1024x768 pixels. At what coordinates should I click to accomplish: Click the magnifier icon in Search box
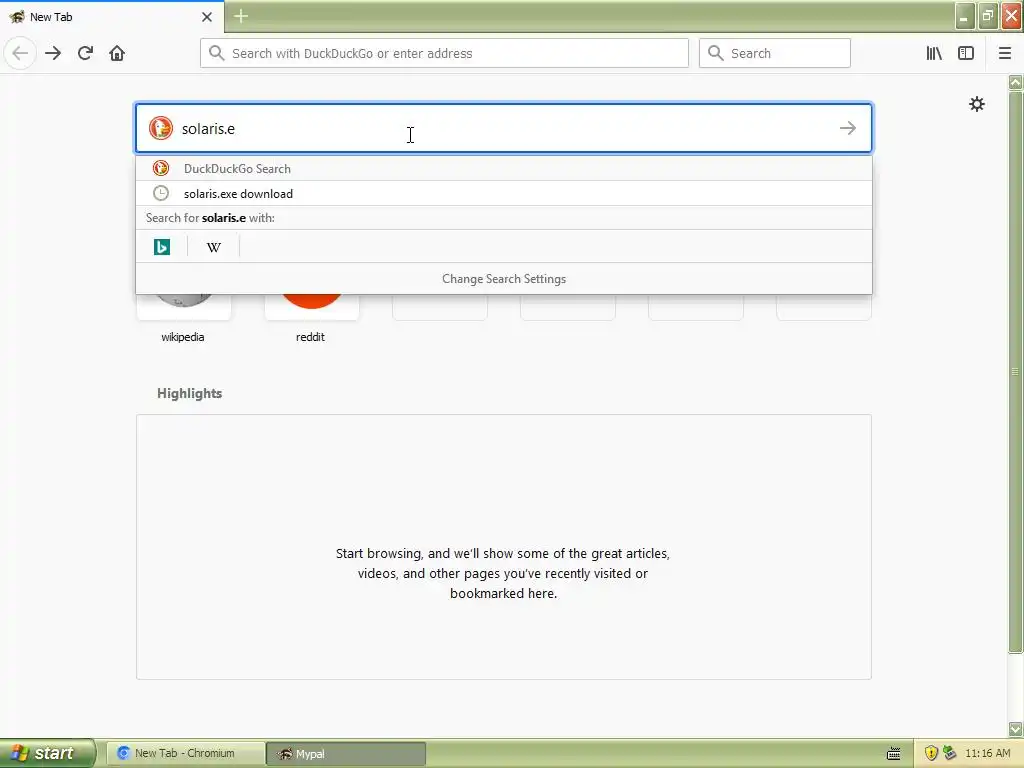click(x=716, y=53)
